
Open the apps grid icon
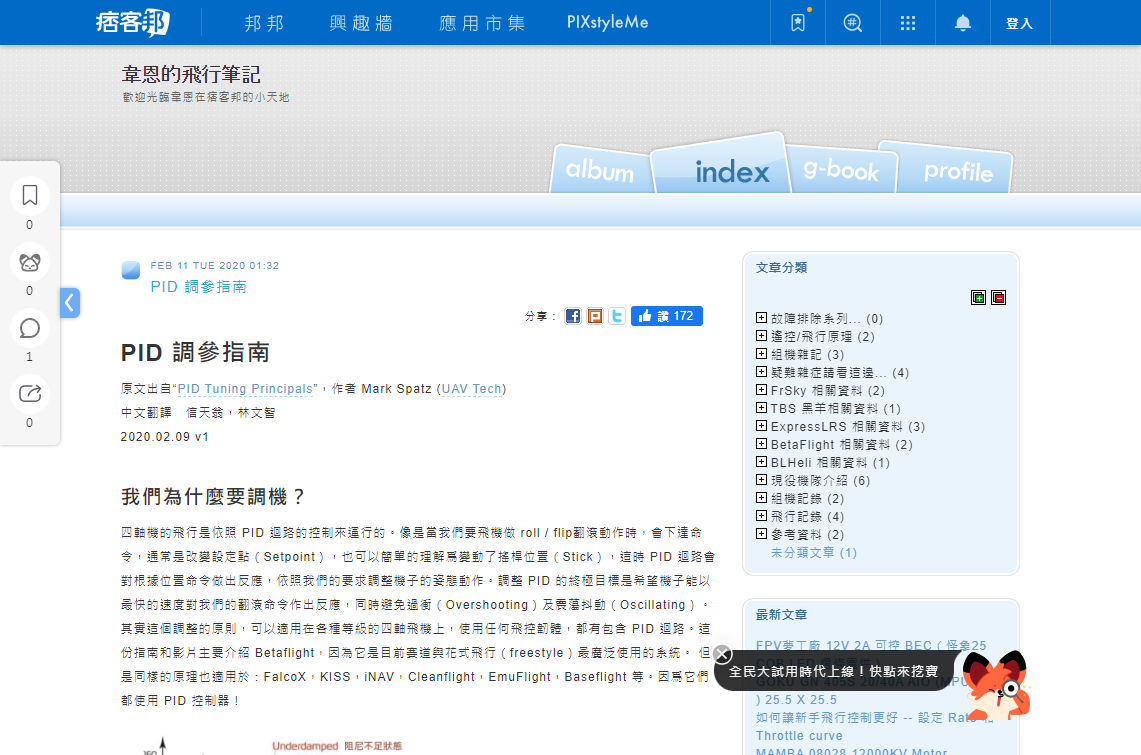point(907,23)
